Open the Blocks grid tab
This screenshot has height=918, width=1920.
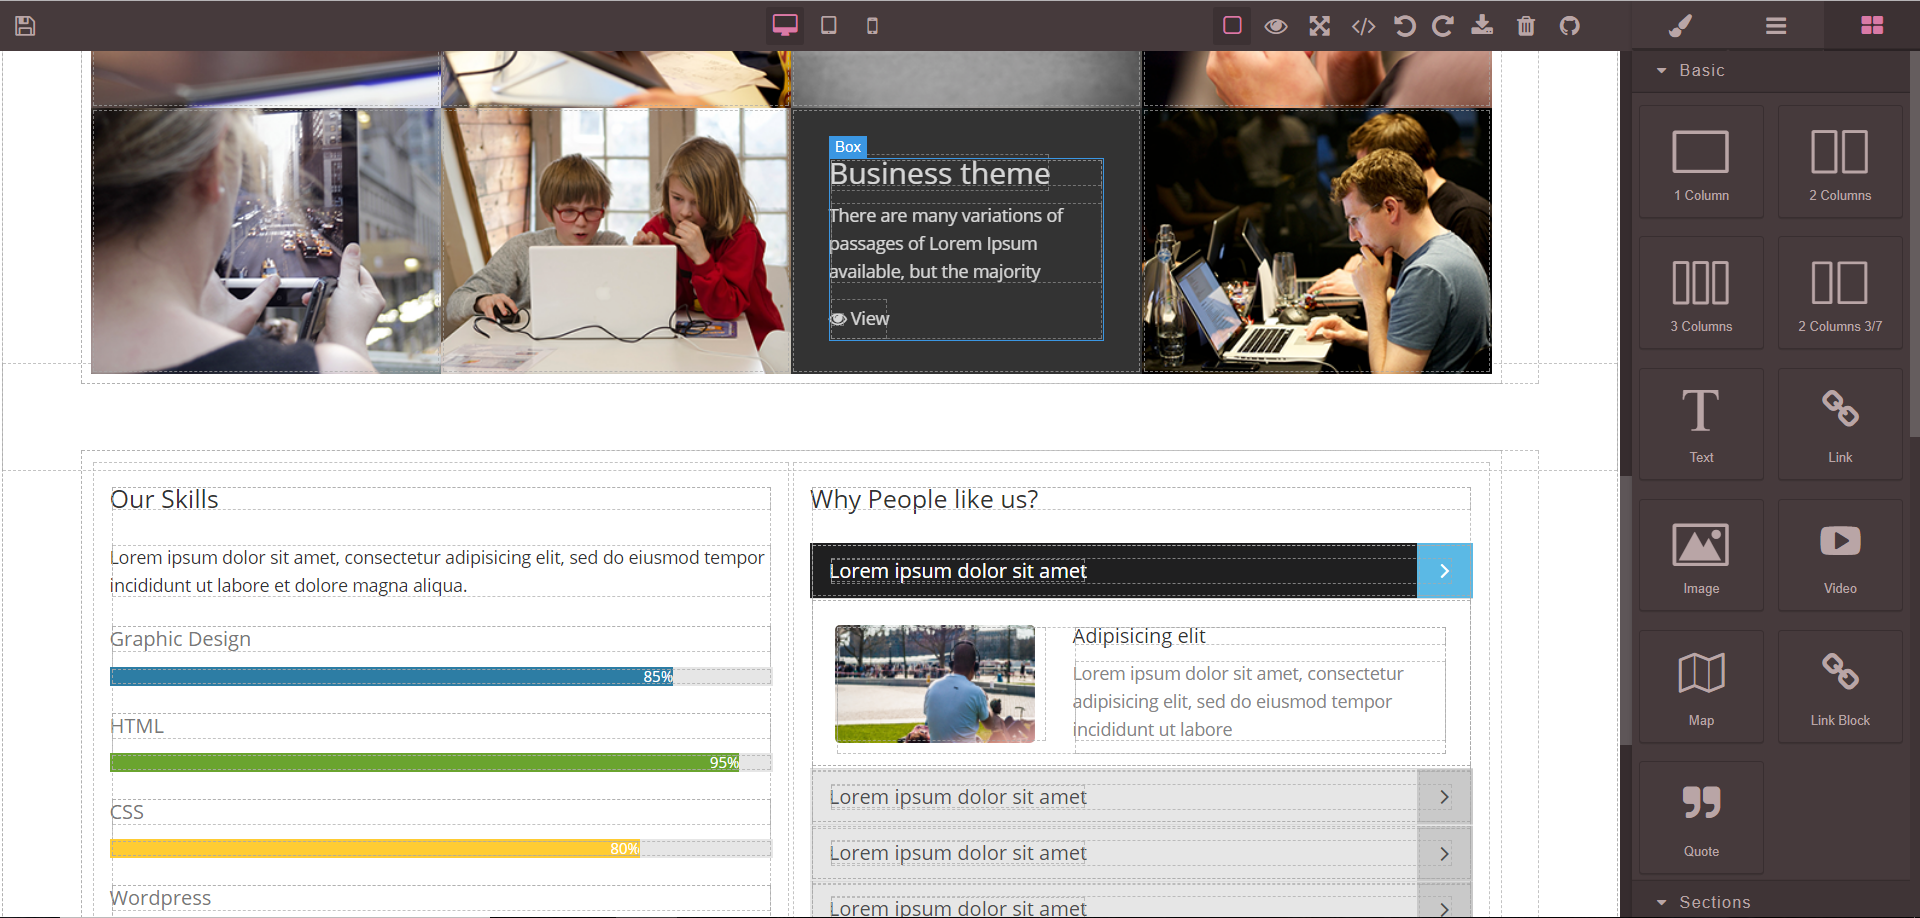click(x=1872, y=26)
